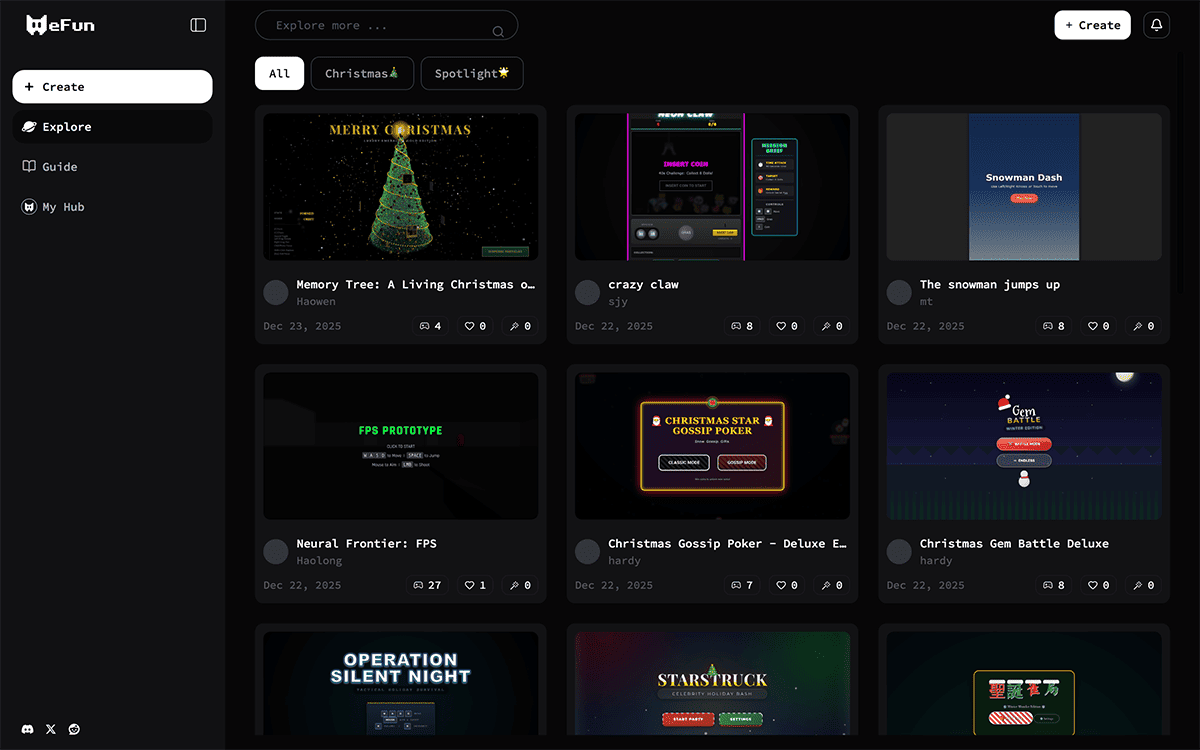Visit WeFun on X via the X icon
The width and height of the screenshot is (1200, 750).
(50, 729)
